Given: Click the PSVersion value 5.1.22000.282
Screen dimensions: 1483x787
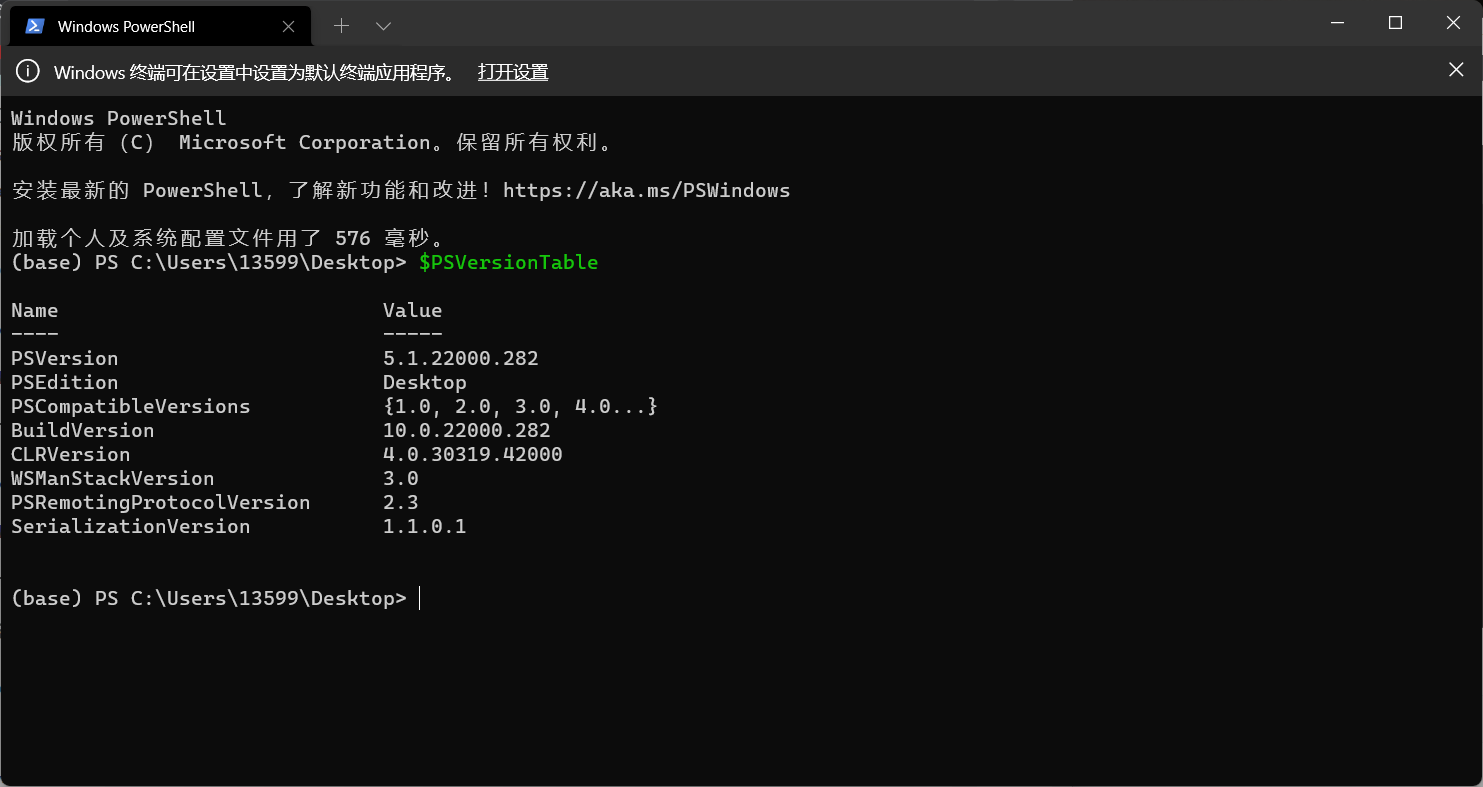Looking at the screenshot, I should tap(460, 357).
